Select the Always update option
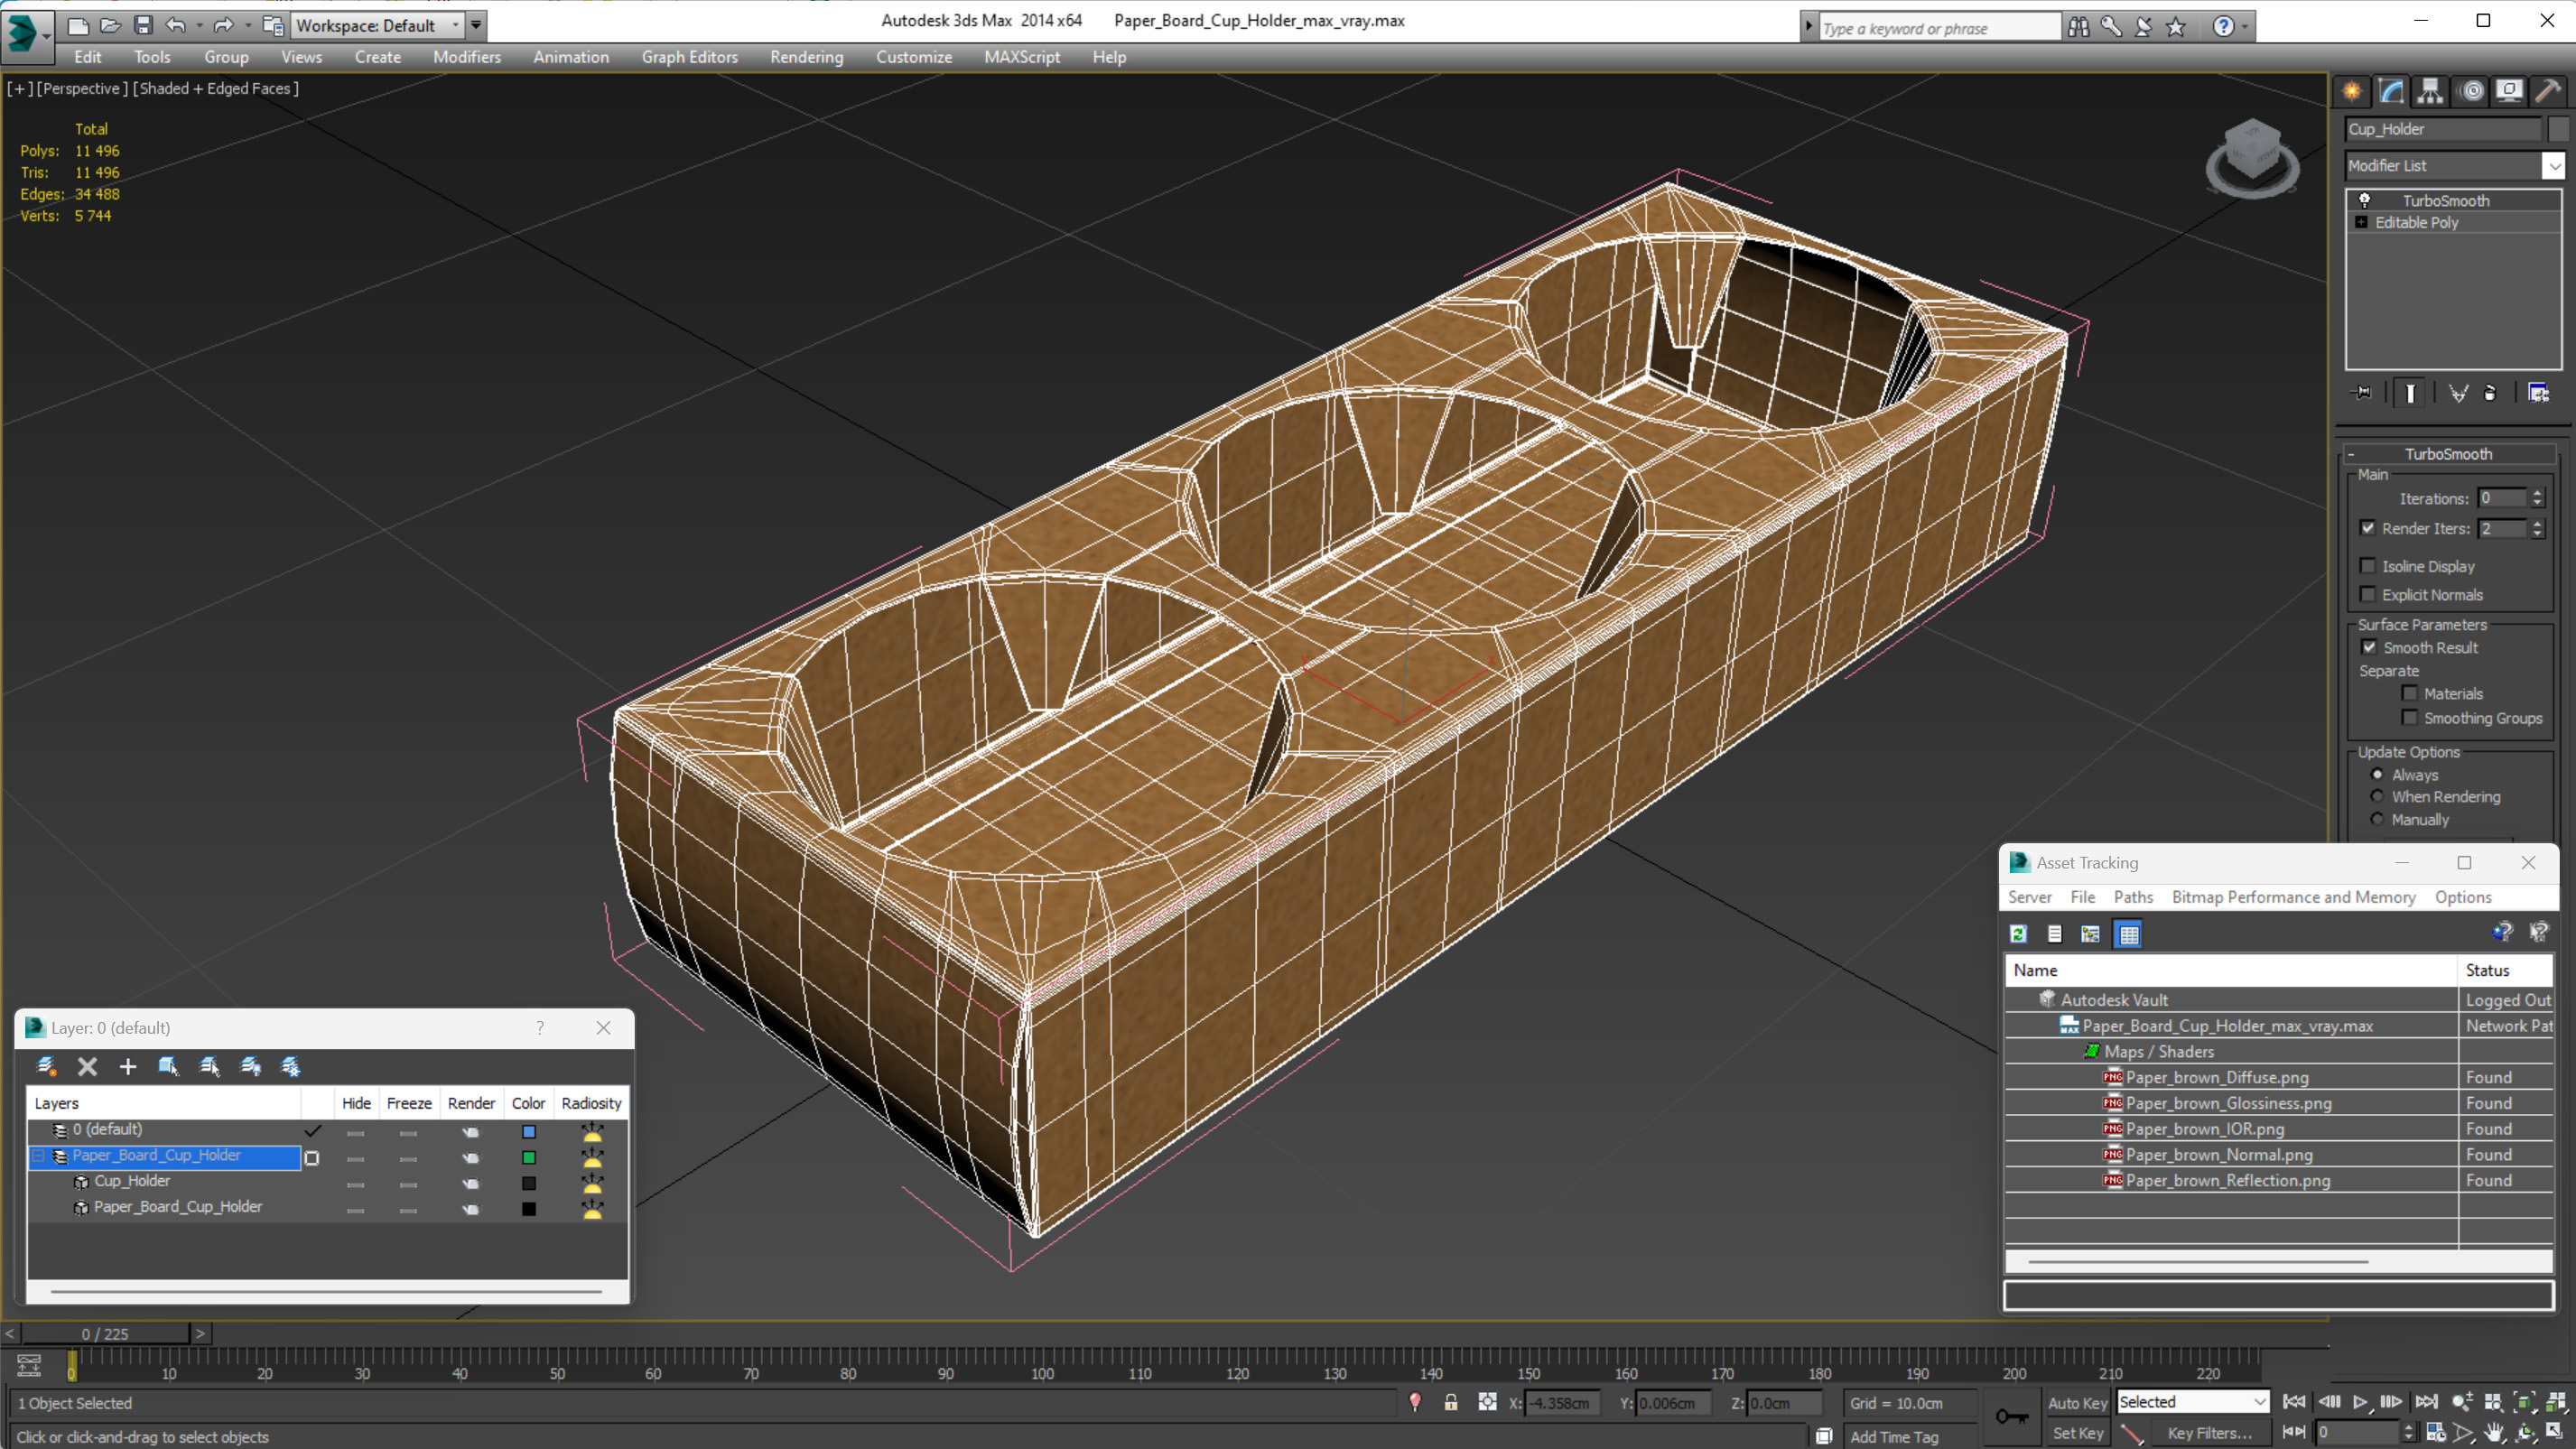This screenshot has width=2576, height=1449. tap(2377, 774)
